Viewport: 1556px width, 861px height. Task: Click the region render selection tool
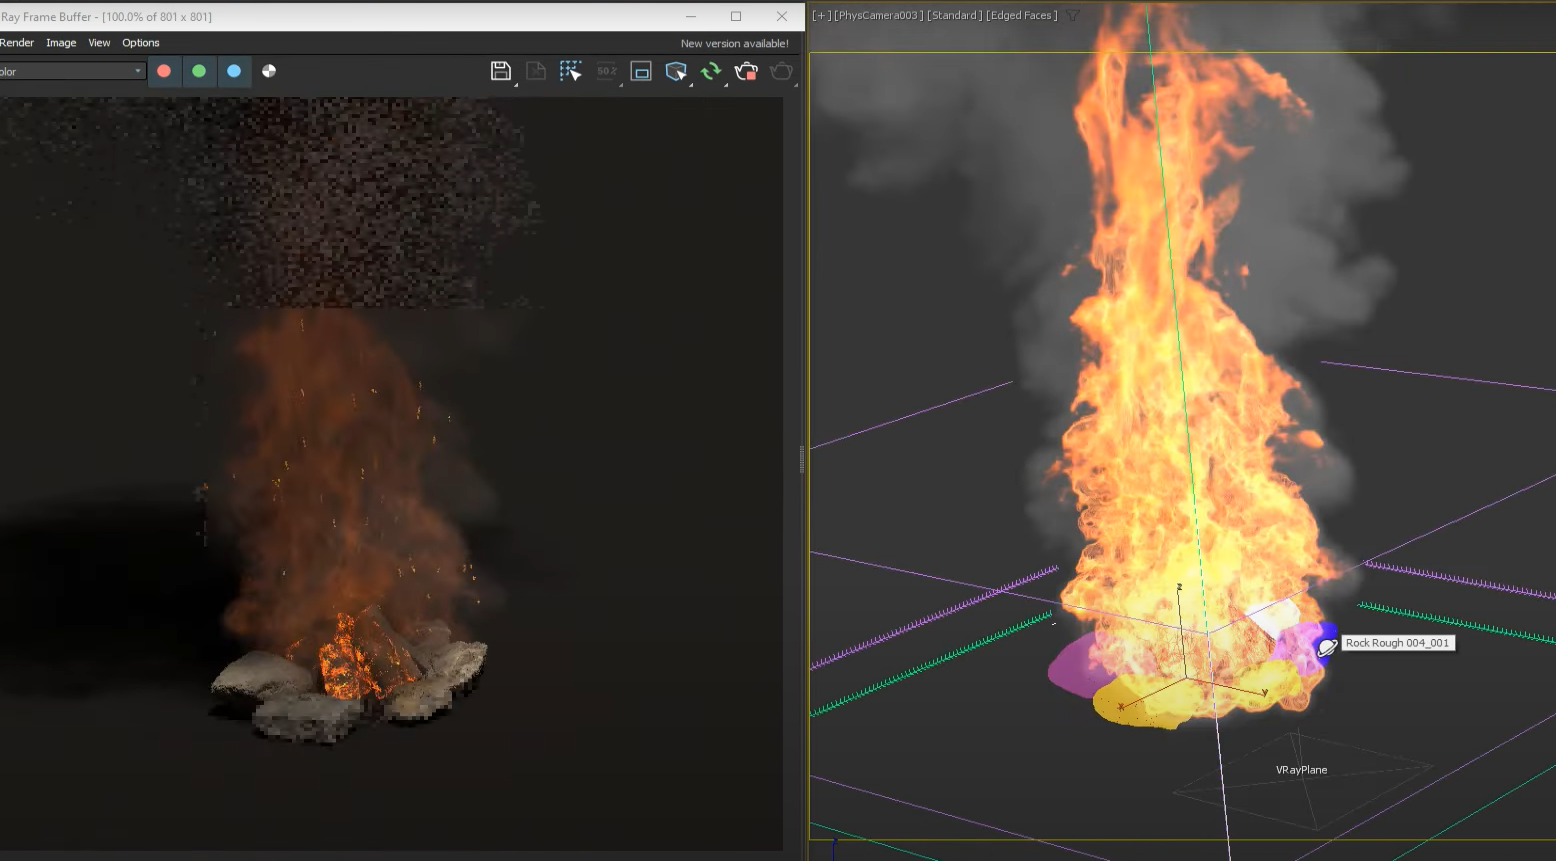pos(570,70)
